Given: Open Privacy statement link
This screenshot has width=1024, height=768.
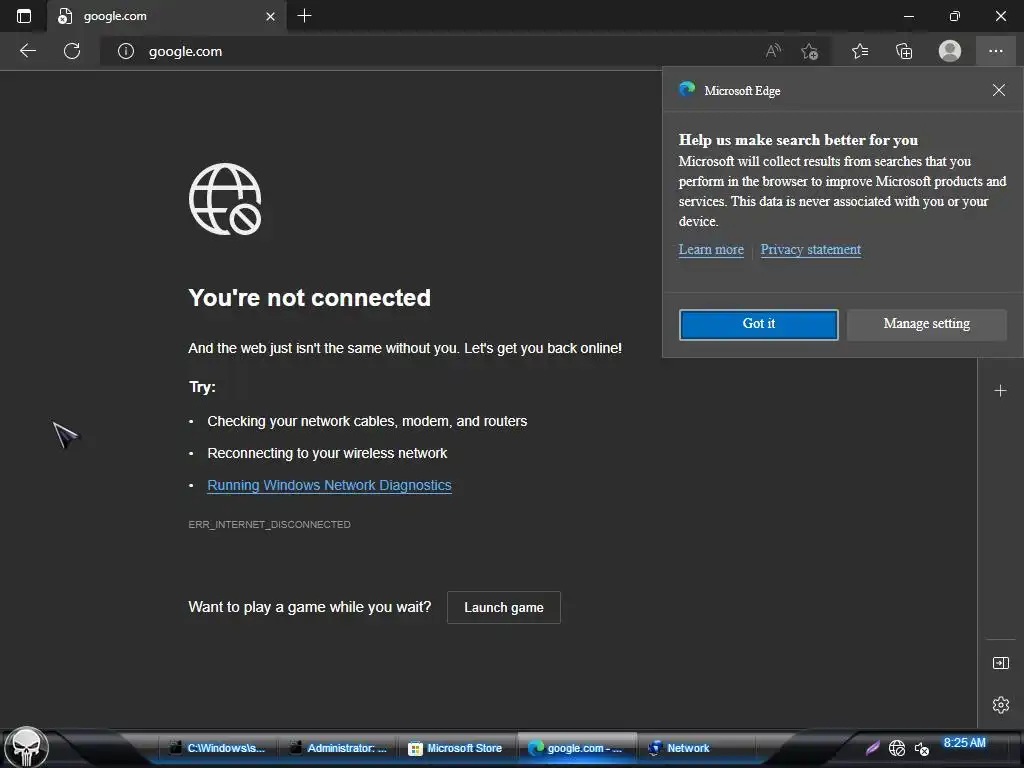Looking at the screenshot, I should [810, 249].
